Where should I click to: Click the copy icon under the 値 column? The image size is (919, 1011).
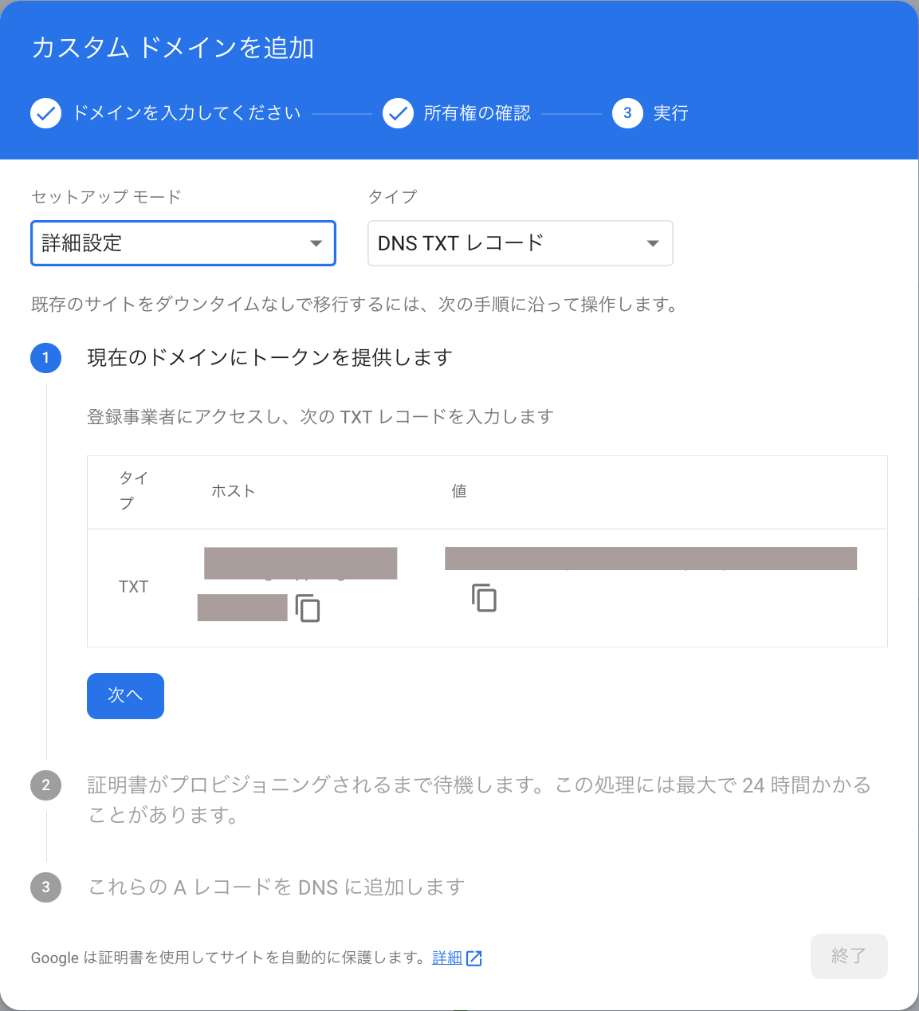[484, 598]
